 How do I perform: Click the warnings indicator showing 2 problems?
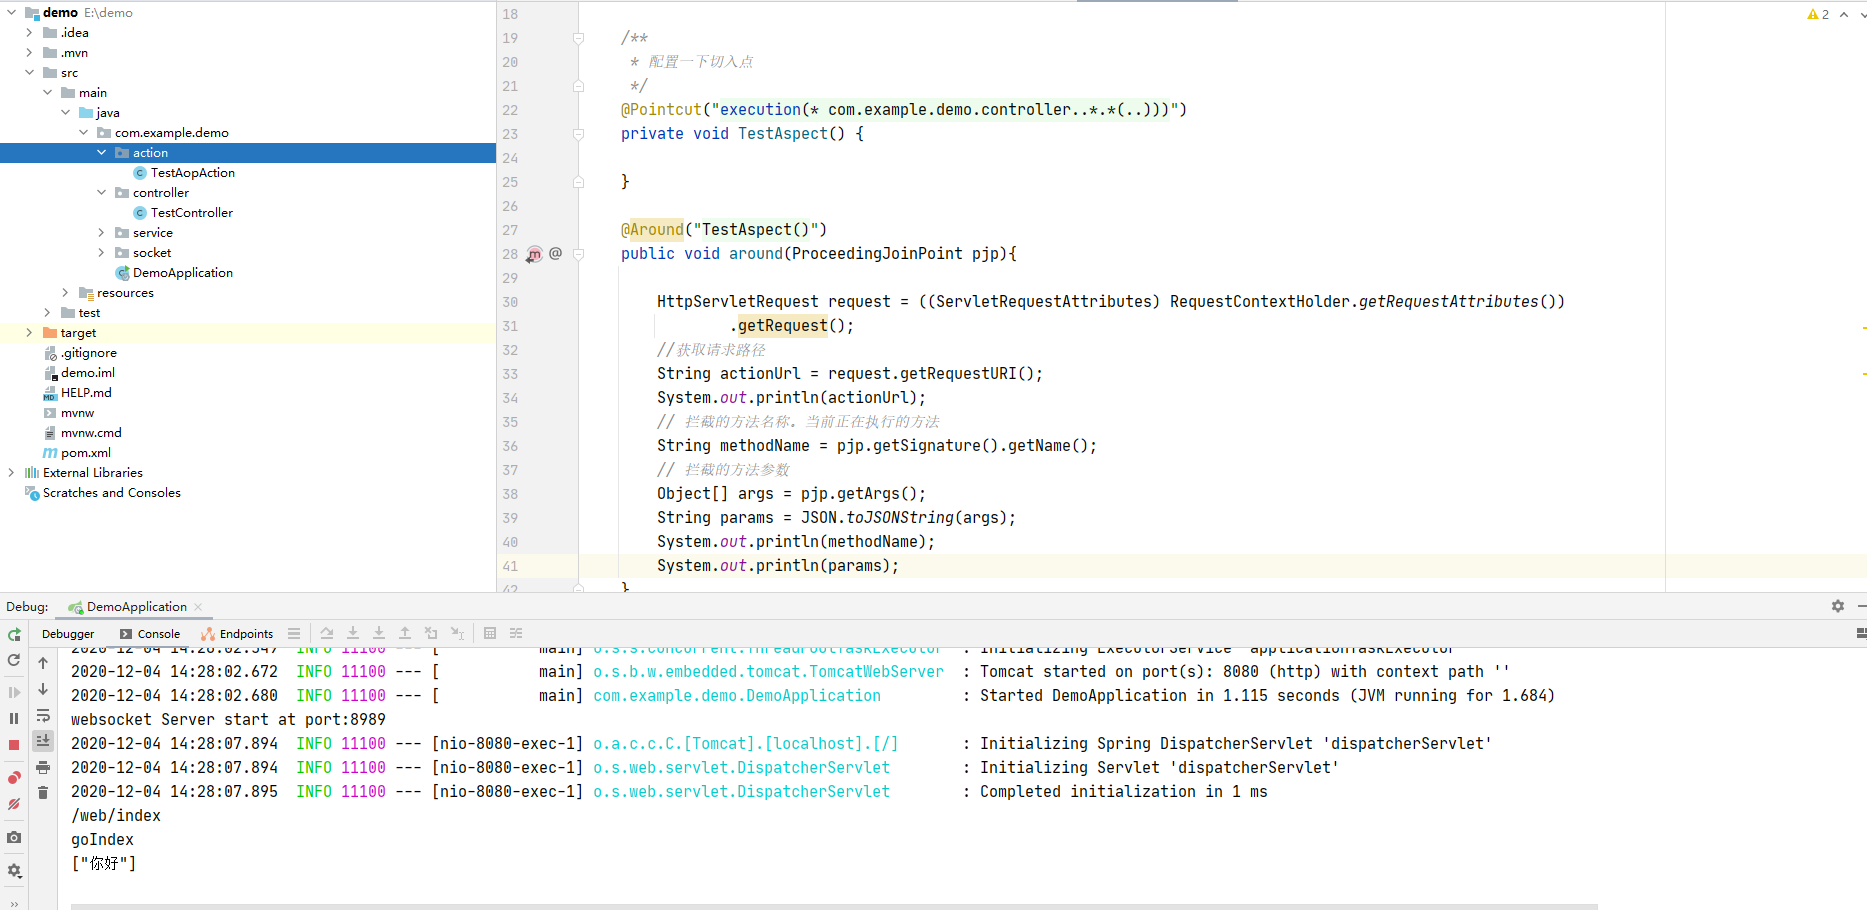1818,14
